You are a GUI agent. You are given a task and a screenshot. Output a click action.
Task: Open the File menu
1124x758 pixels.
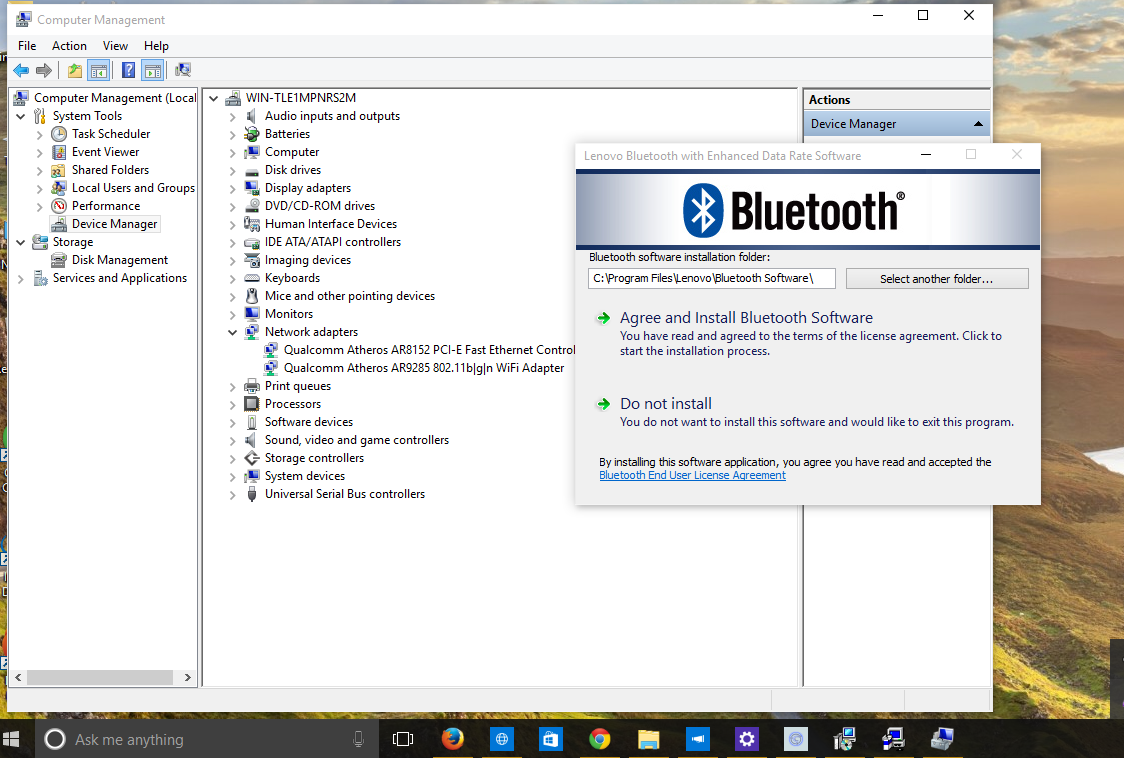[x=27, y=46]
